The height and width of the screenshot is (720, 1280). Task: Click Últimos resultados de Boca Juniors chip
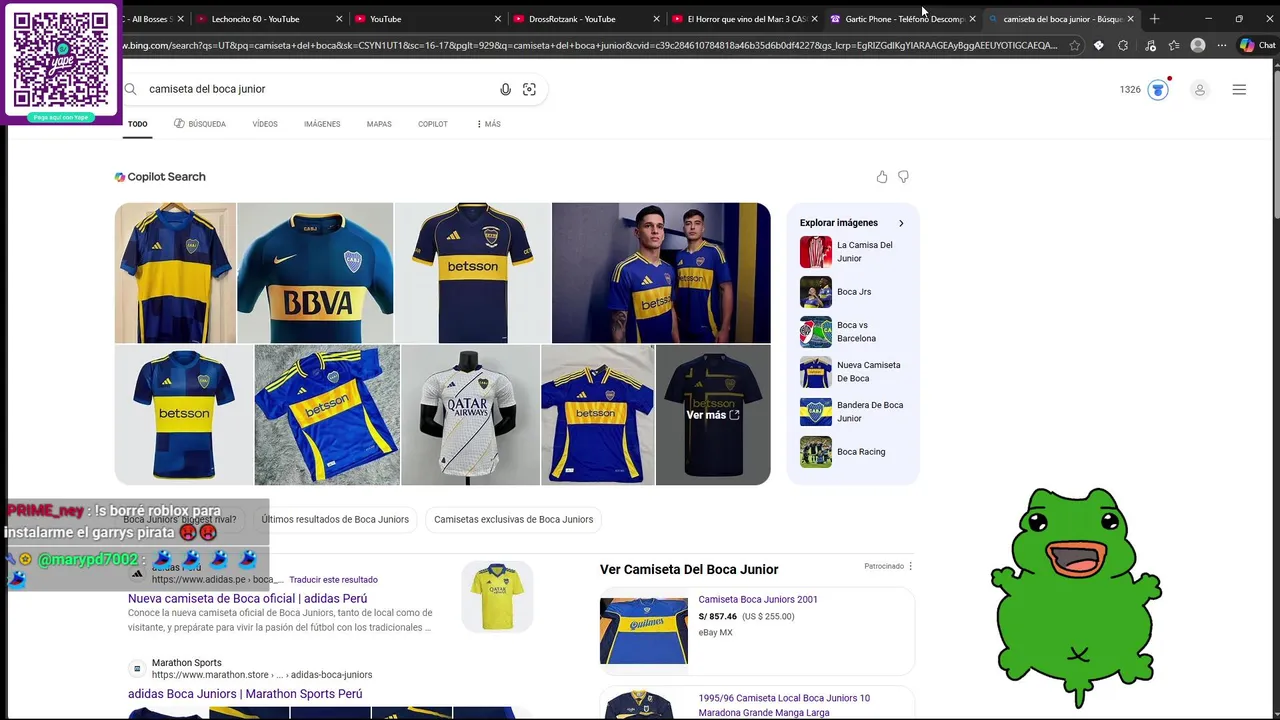(335, 519)
